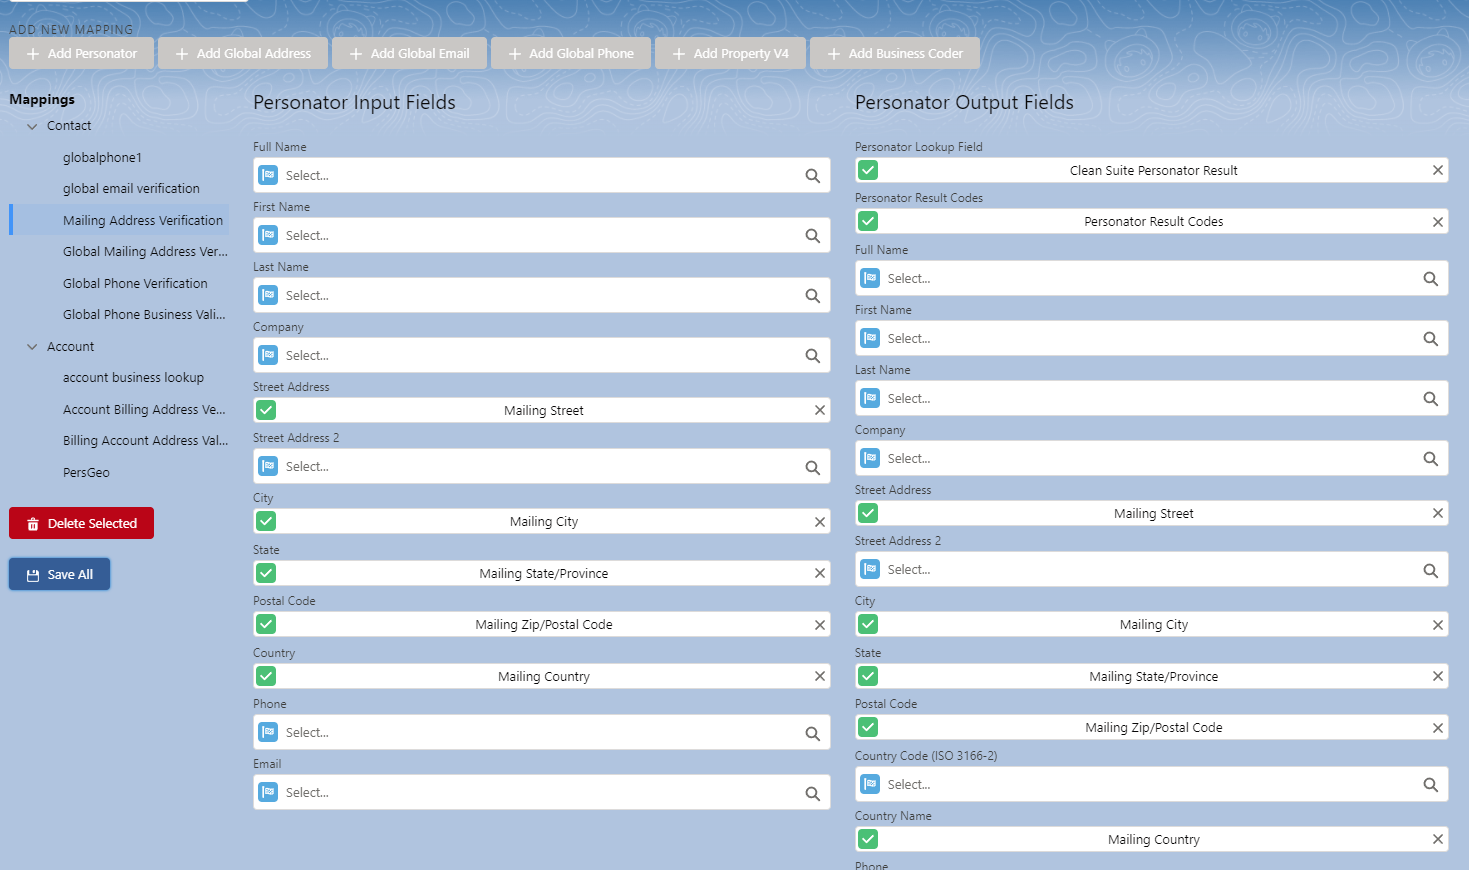Clear the Clean Suite Personator Result field
Viewport: 1469px width, 870px height.
(1437, 170)
